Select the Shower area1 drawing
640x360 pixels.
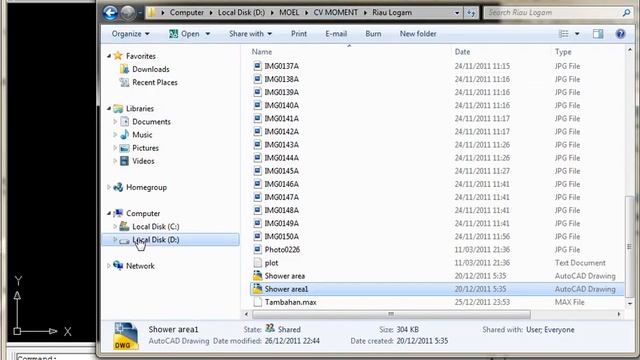[437, 289]
